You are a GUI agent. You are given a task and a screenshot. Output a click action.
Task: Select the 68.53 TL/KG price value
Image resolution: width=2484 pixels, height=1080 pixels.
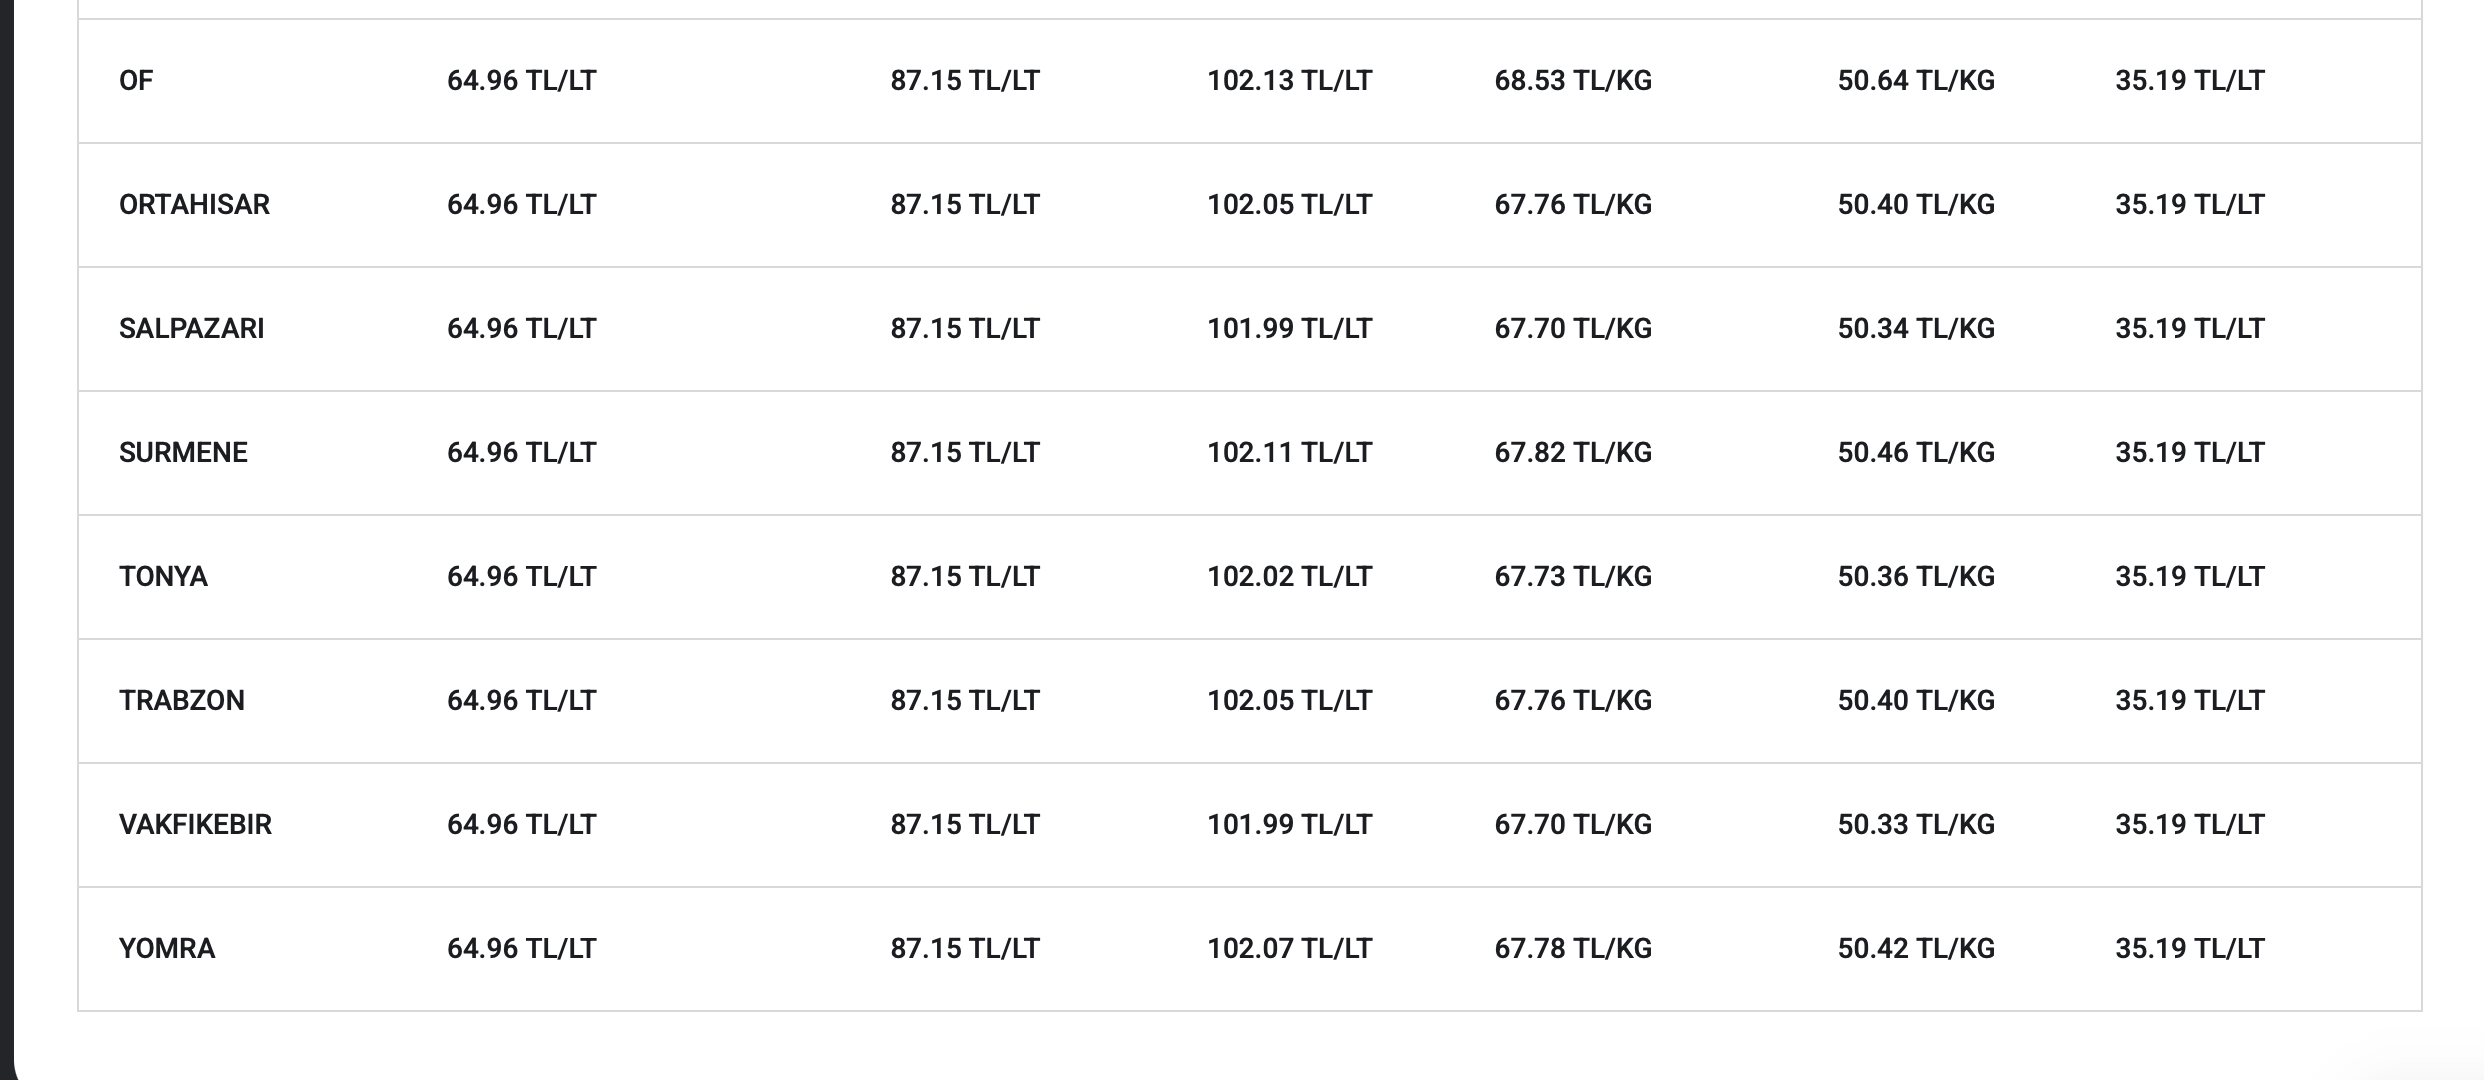coord(1573,81)
